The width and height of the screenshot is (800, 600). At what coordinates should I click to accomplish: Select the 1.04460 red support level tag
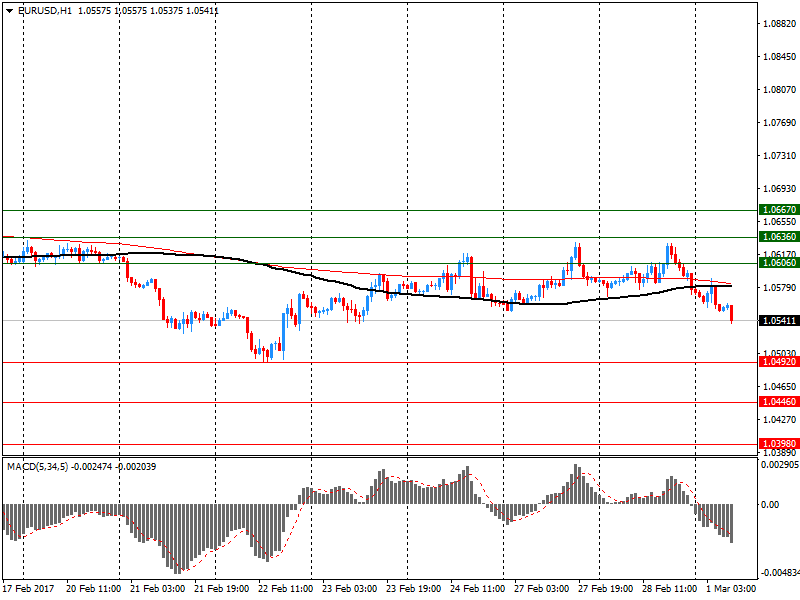[x=779, y=402]
